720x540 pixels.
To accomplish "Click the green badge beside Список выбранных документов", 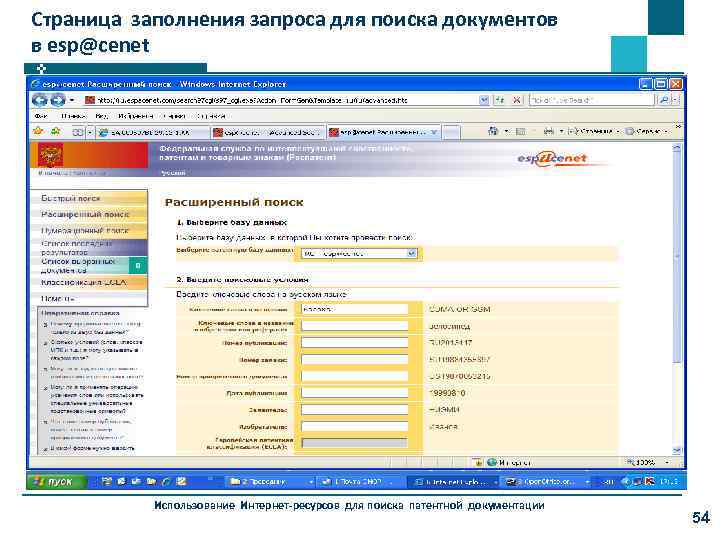I will [x=138, y=265].
